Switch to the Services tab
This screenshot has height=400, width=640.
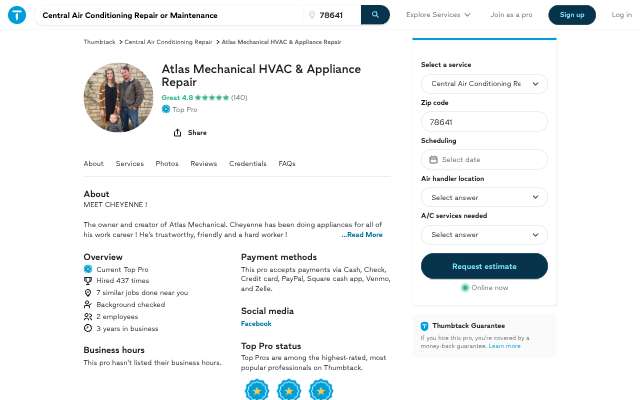pos(130,164)
